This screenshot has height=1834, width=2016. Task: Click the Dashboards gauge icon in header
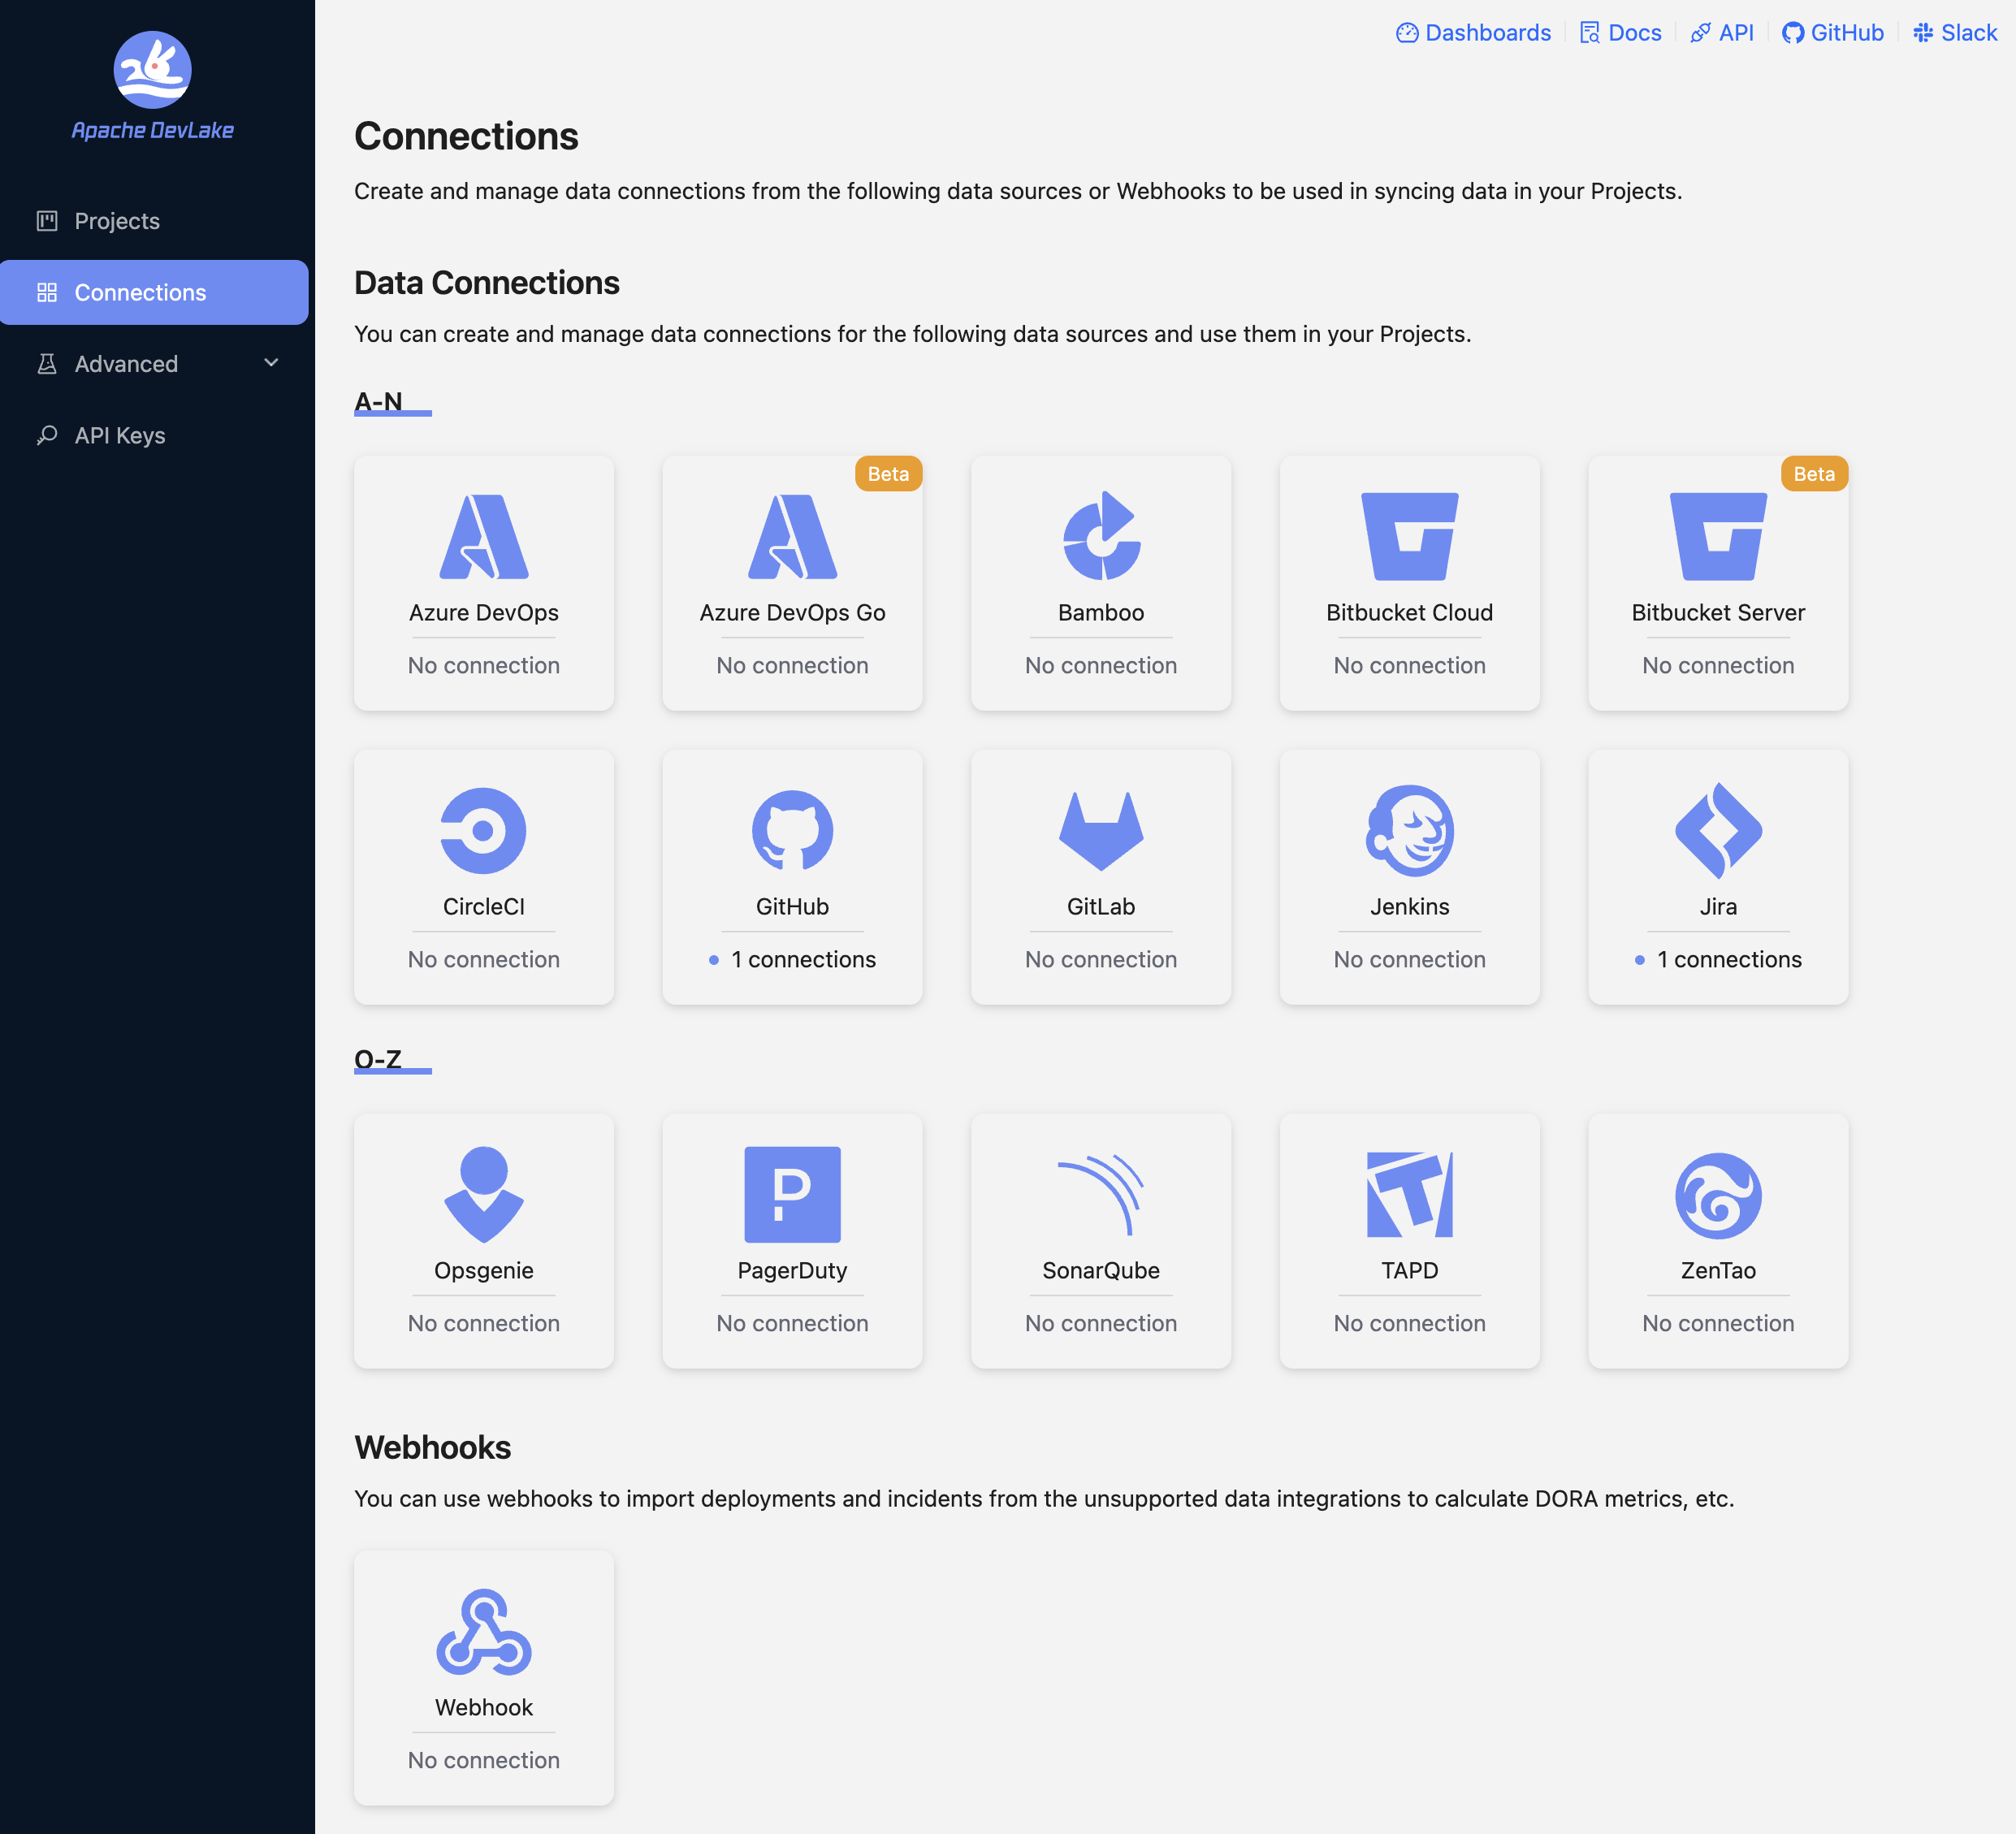tap(1407, 33)
